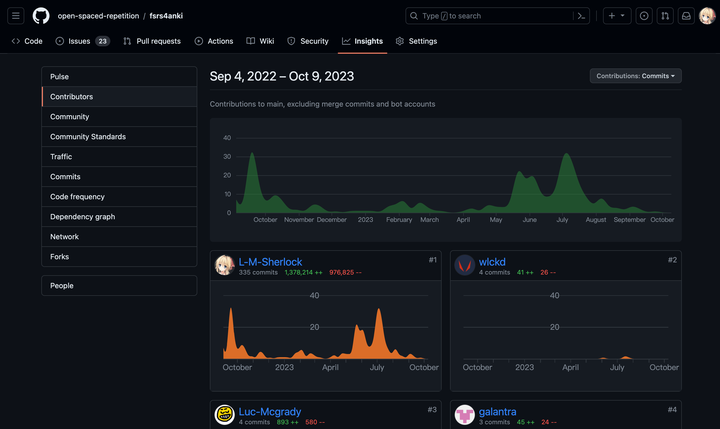Open the Contributions: Commits dropdown

(x=636, y=76)
